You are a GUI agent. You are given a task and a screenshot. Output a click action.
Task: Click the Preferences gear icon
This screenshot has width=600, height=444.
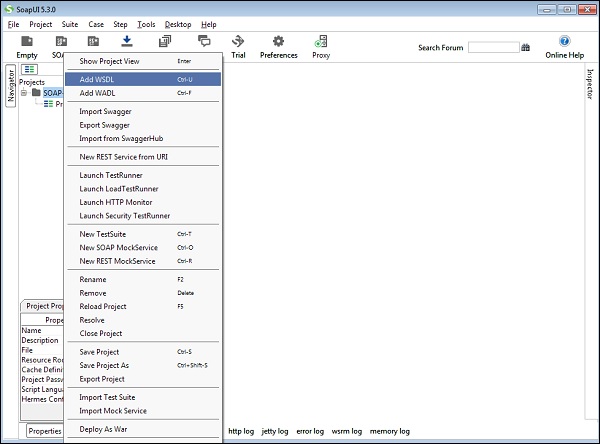coord(278,42)
